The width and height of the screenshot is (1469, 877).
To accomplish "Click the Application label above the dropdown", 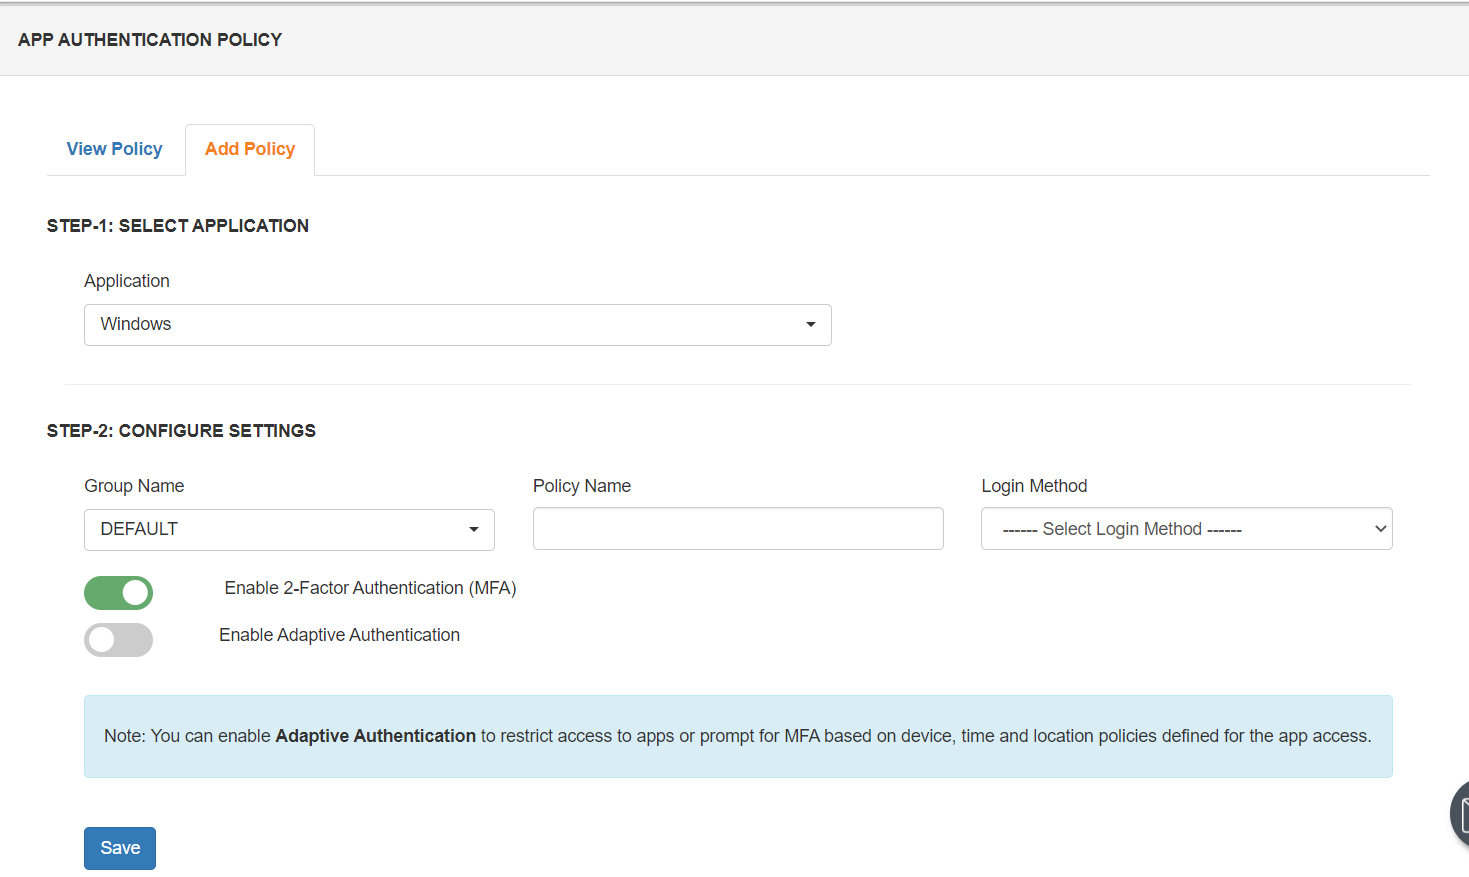I will (127, 281).
